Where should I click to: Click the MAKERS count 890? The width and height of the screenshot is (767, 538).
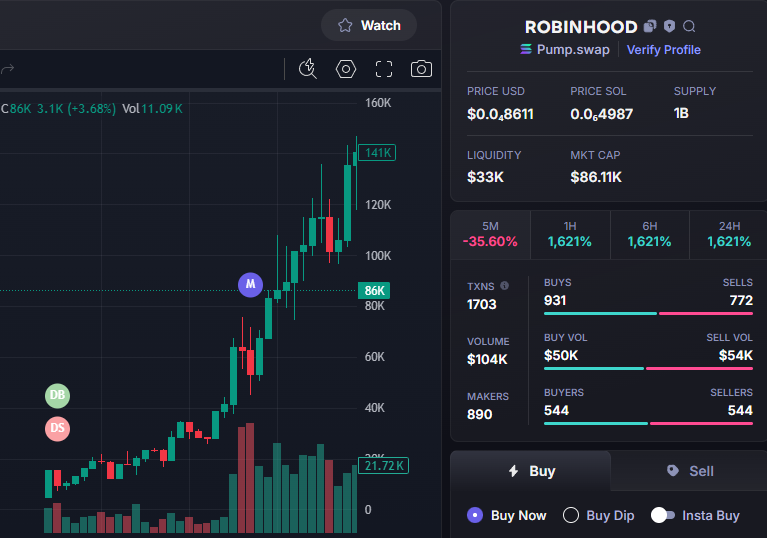tap(479, 414)
